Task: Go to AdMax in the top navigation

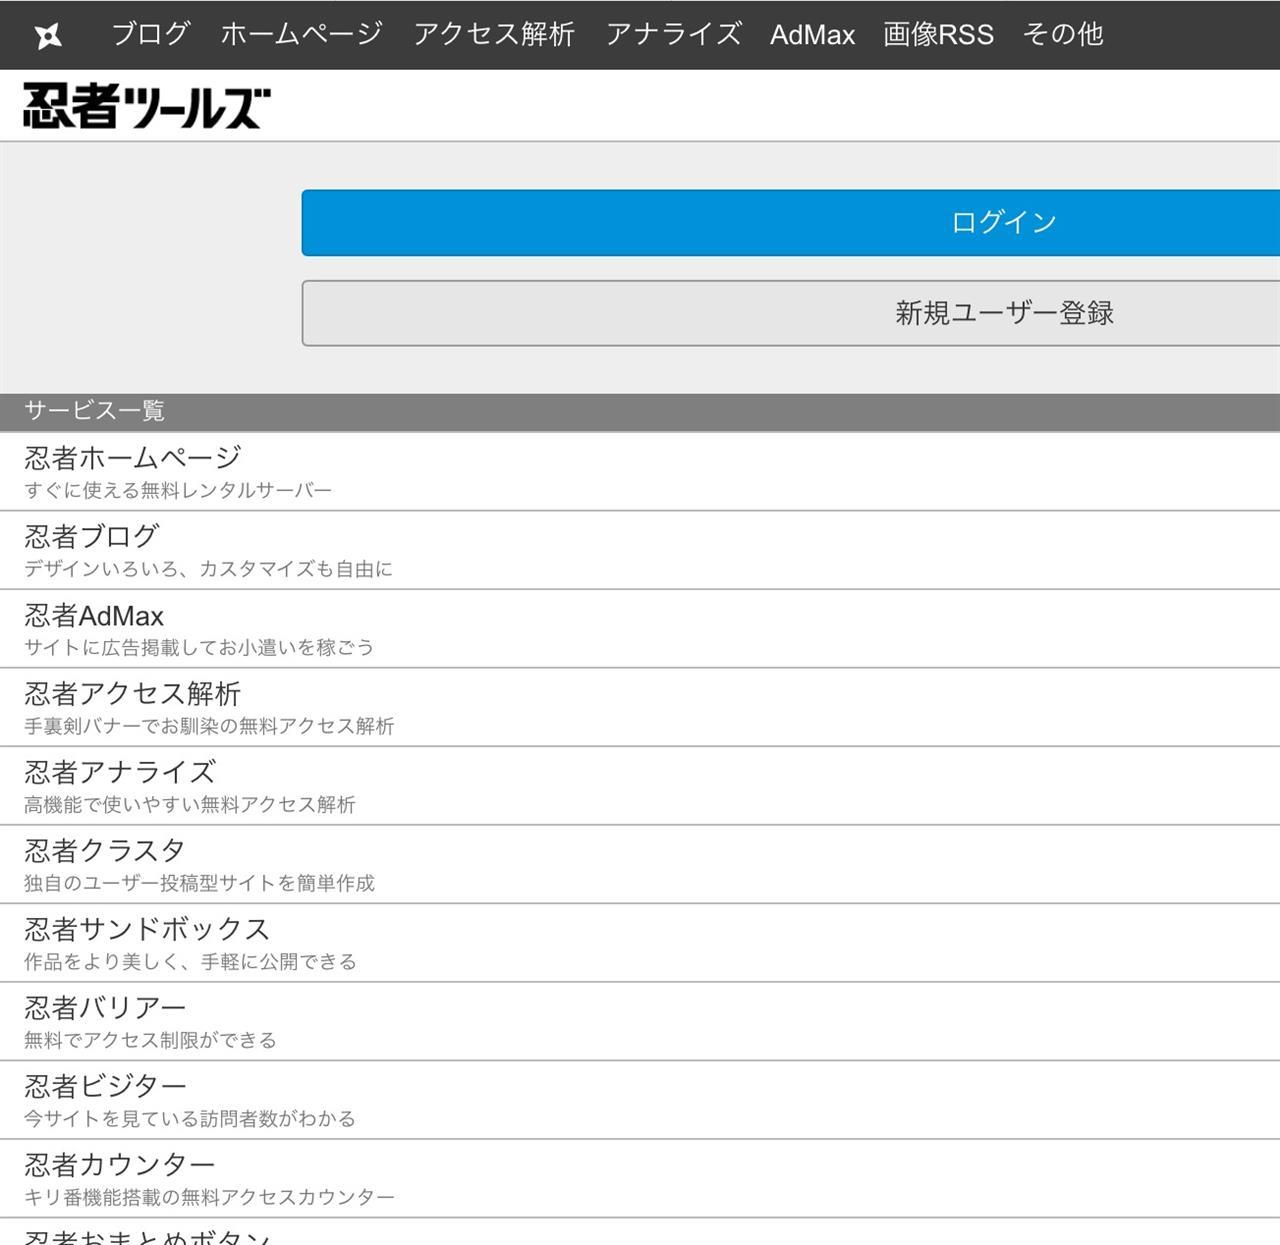Action: click(812, 35)
